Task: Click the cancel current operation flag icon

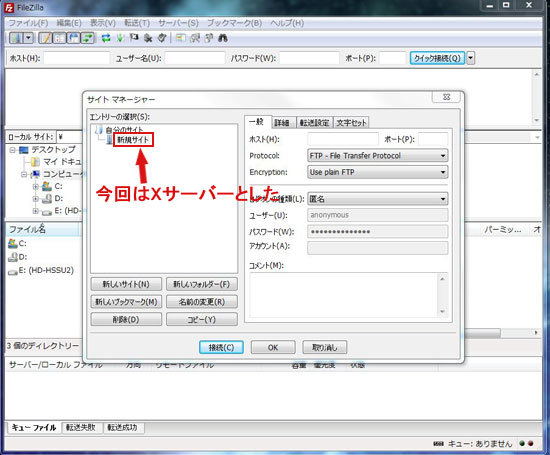Action: click(x=134, y=38)
